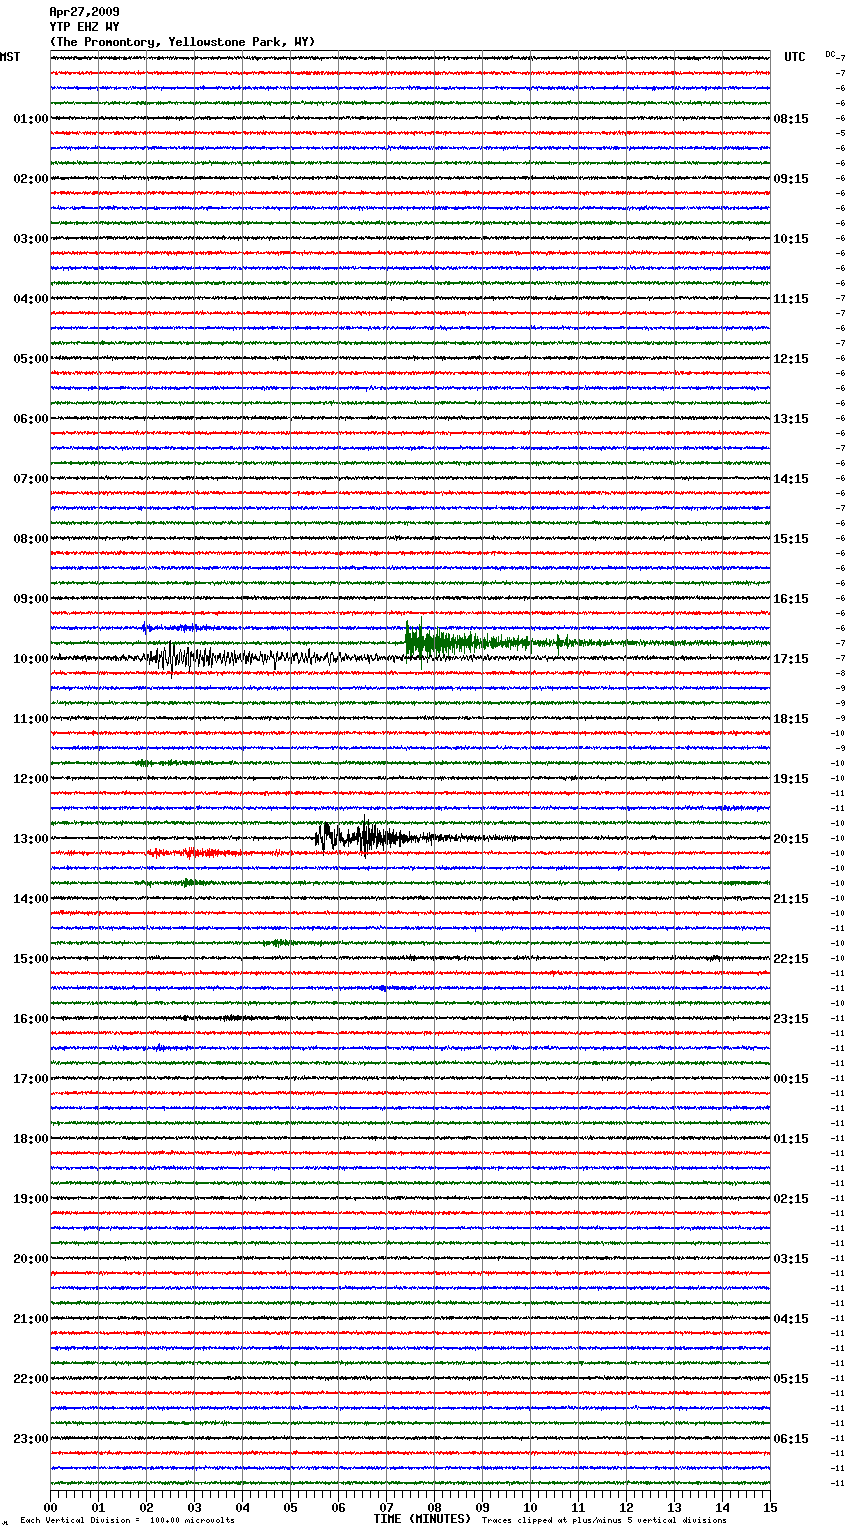Click the '01:15' UTC time label
The height and width of the screenshot is (1534, 850).
[791, 1139]
